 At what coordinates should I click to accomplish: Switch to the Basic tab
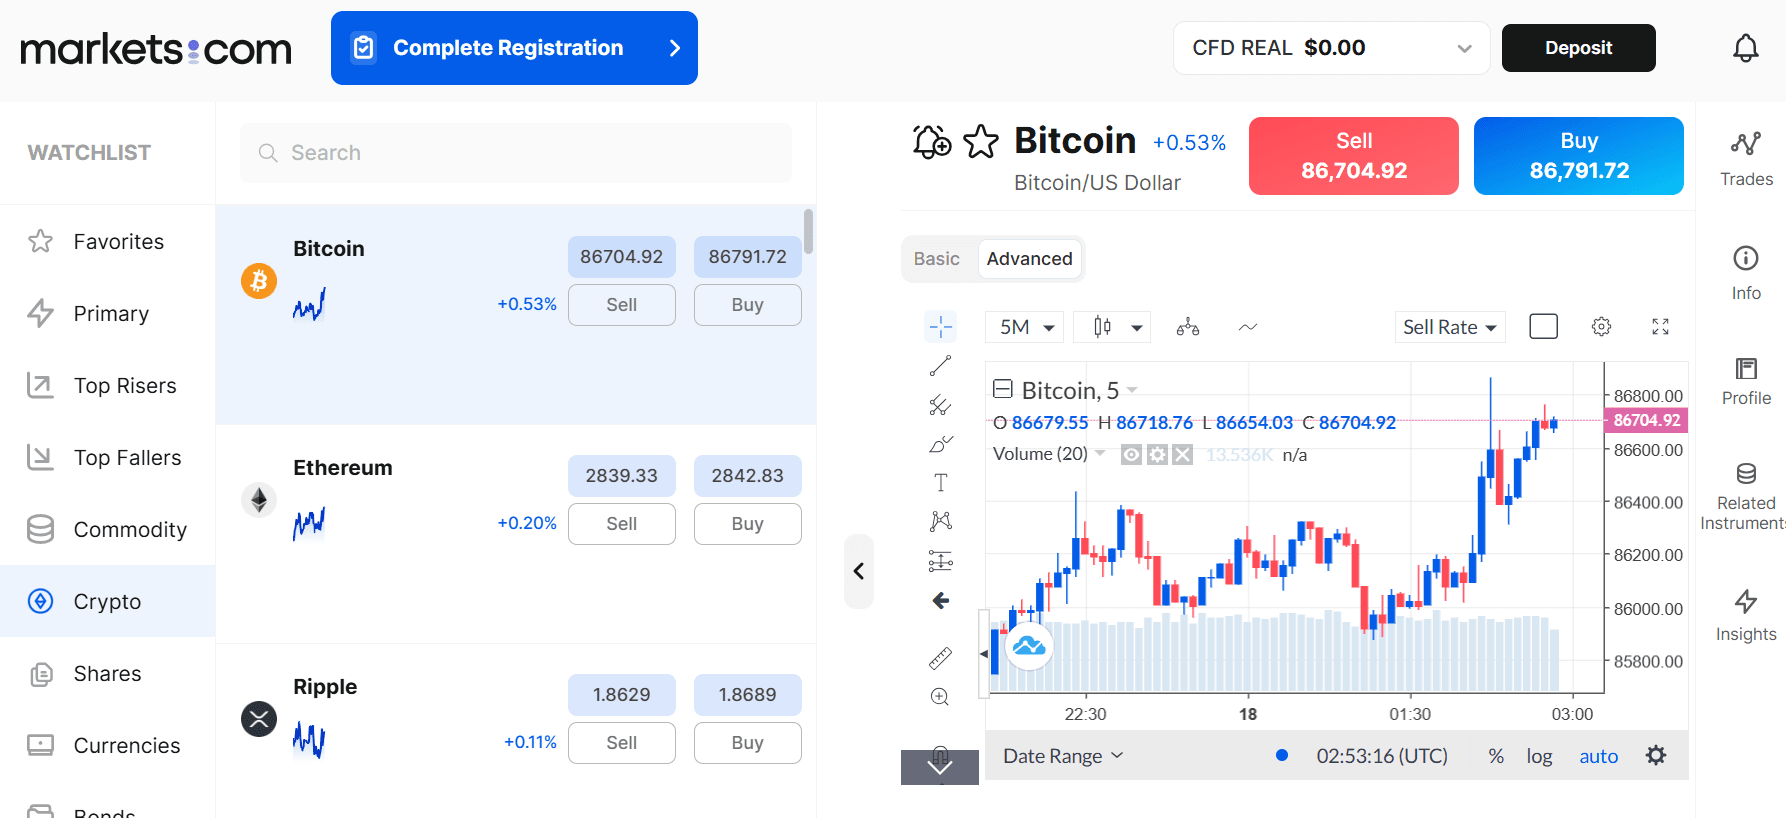point(937,258)
